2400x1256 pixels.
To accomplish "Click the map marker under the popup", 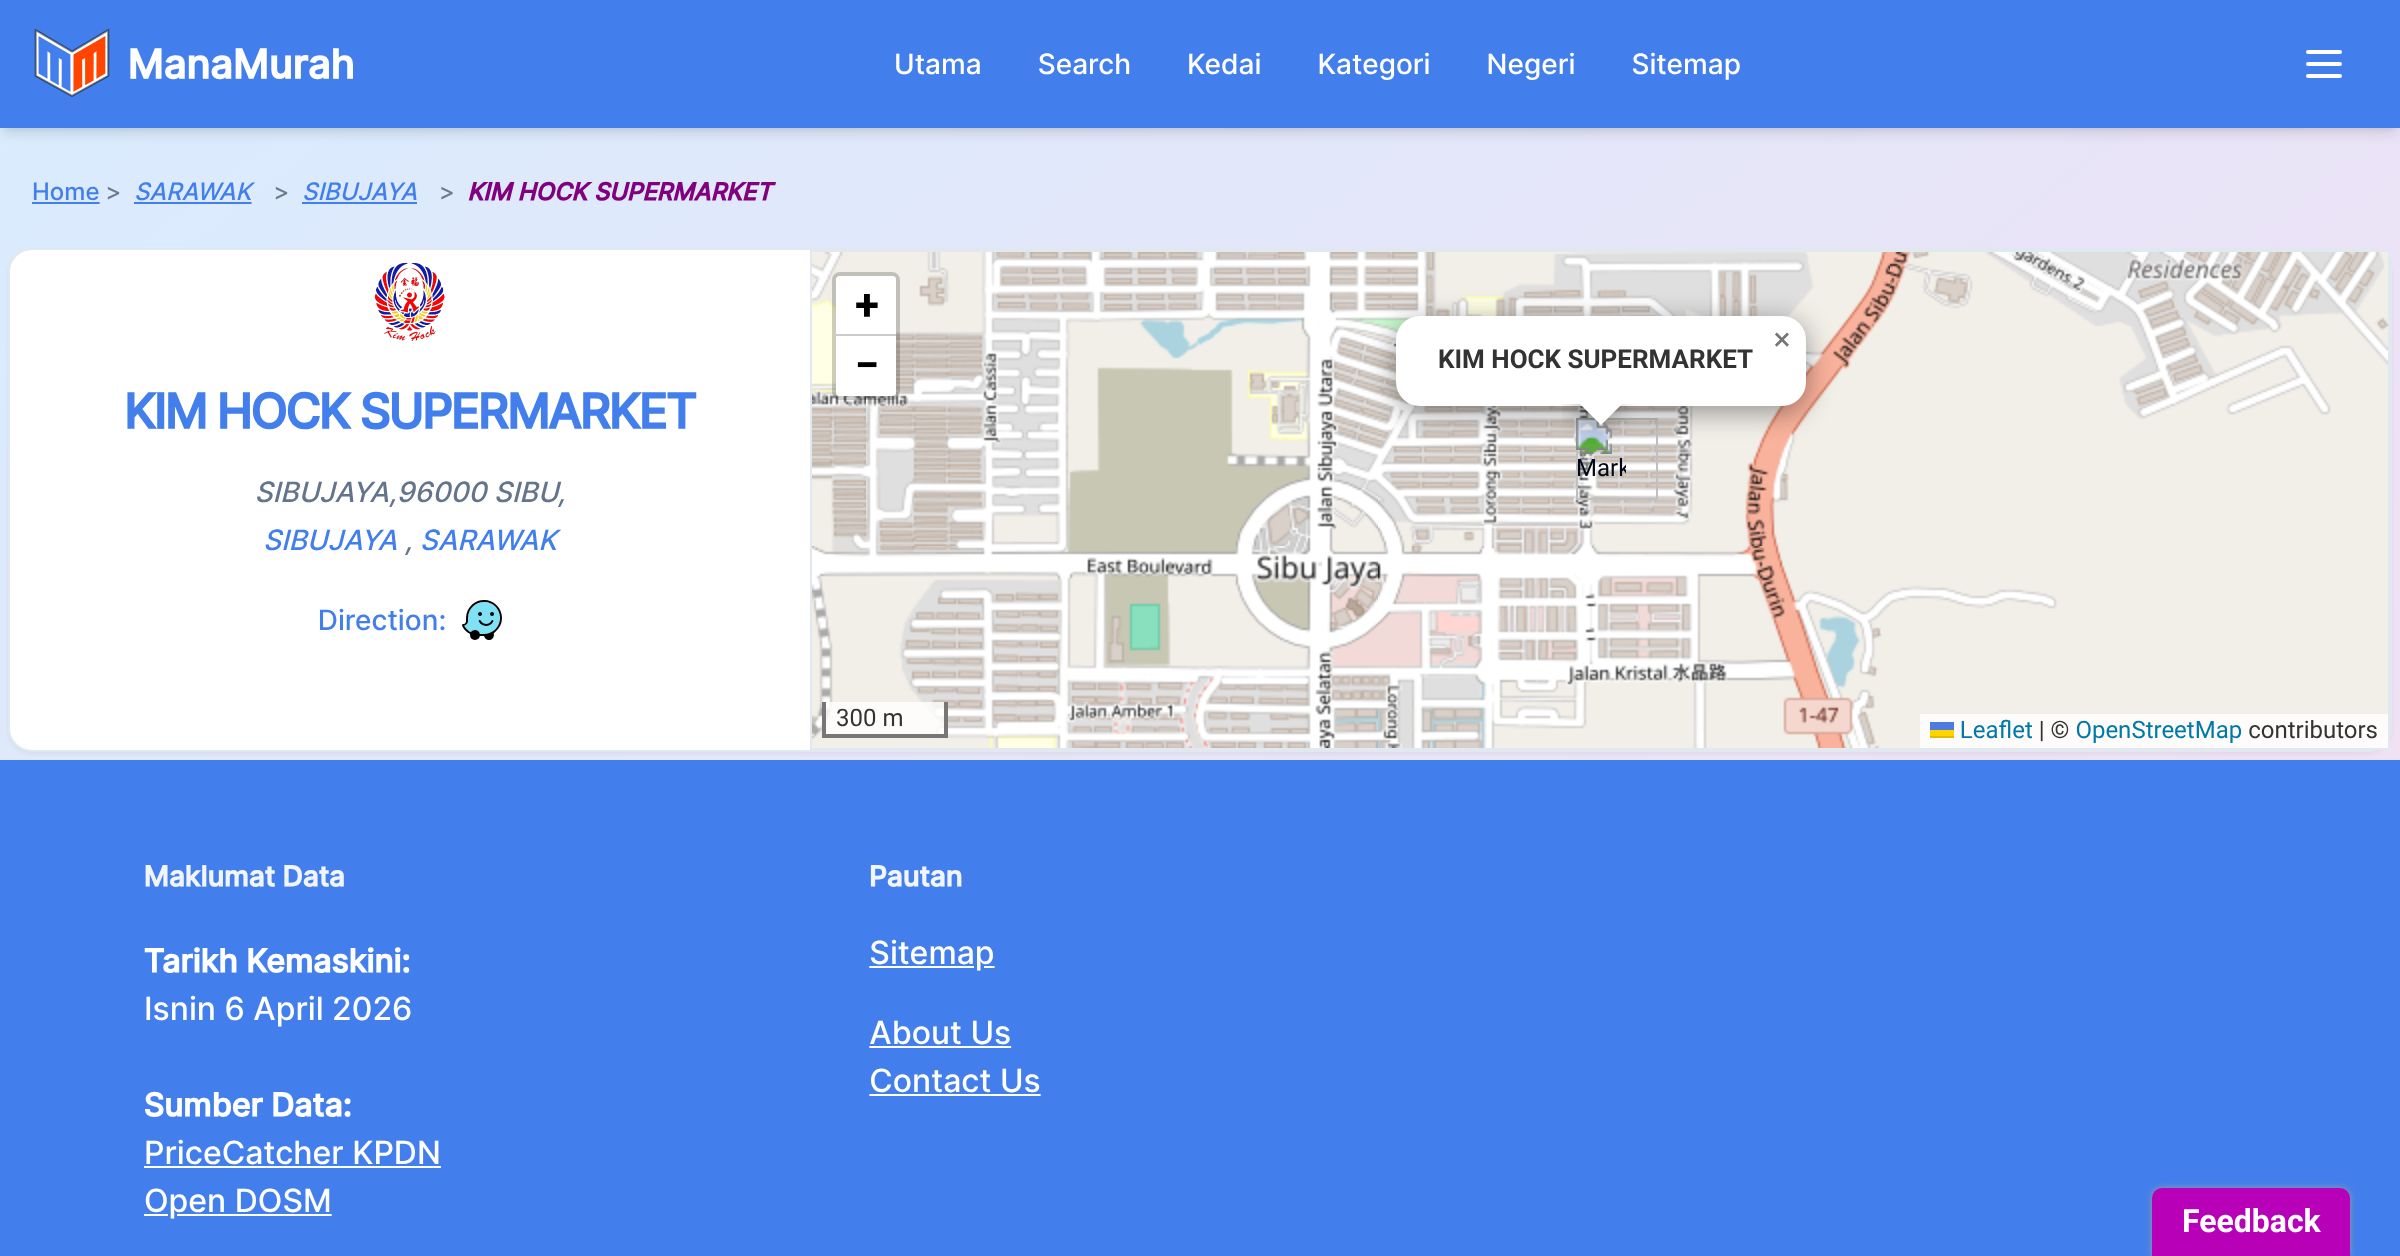I will coord(1592,439).
